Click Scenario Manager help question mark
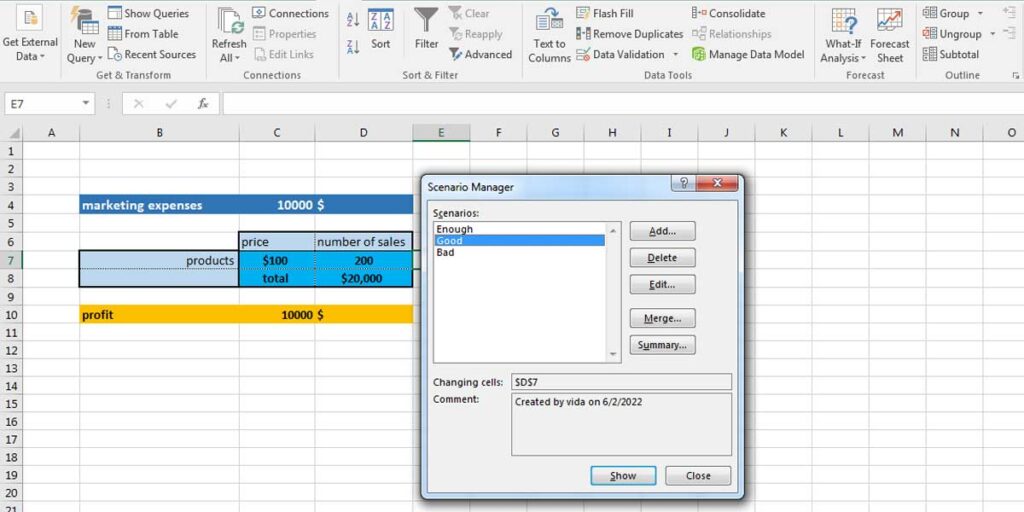1024x512 pixels. pos(684,183)
